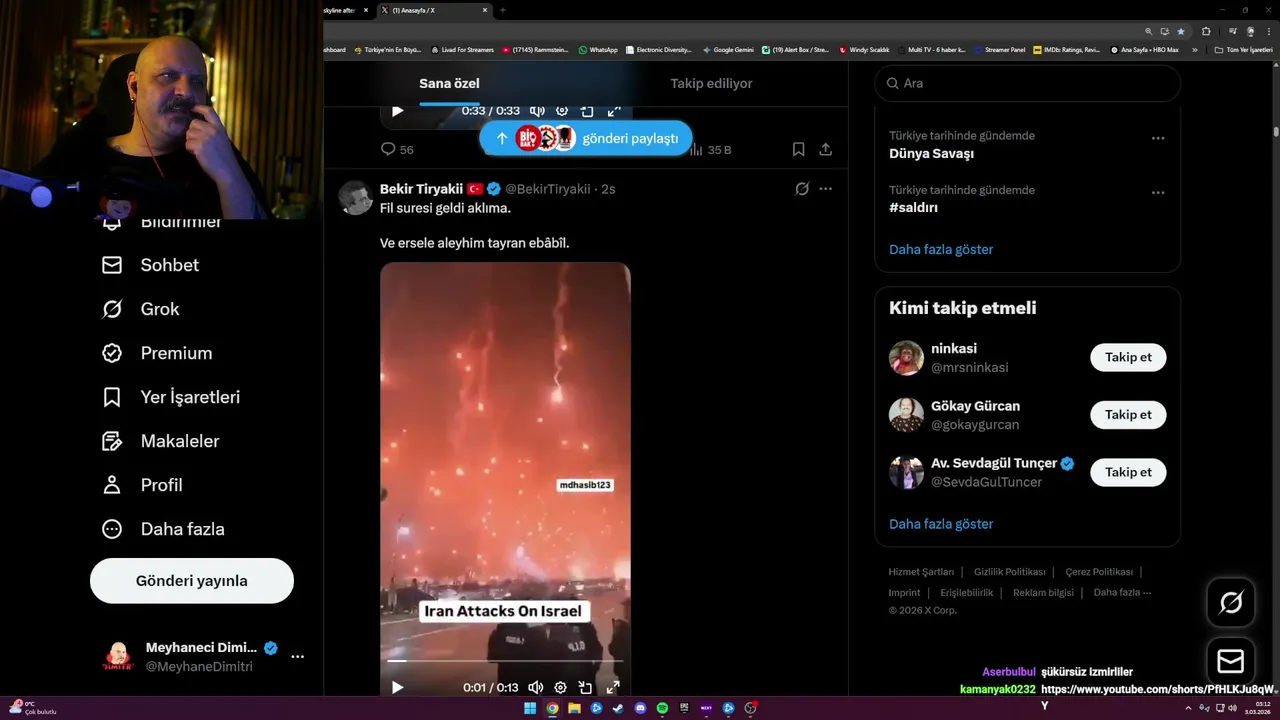This screenshot has width=1280, height=720.
Task: Open Discord from the taskbar
Action: [640, 708]
